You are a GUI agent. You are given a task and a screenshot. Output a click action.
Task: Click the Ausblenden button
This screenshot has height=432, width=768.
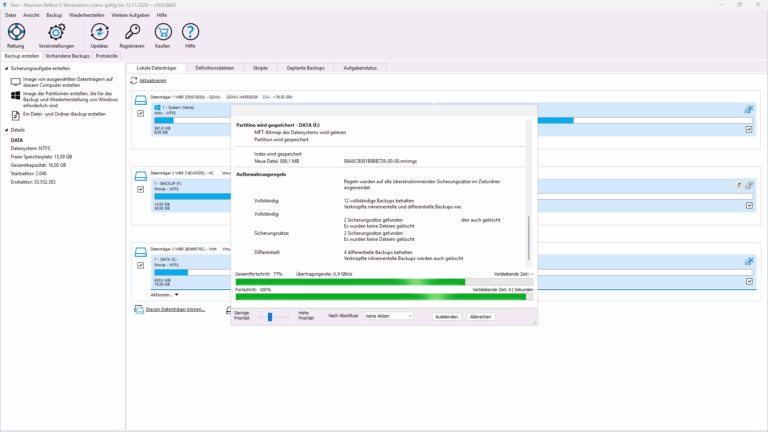[x=446, y=317]
